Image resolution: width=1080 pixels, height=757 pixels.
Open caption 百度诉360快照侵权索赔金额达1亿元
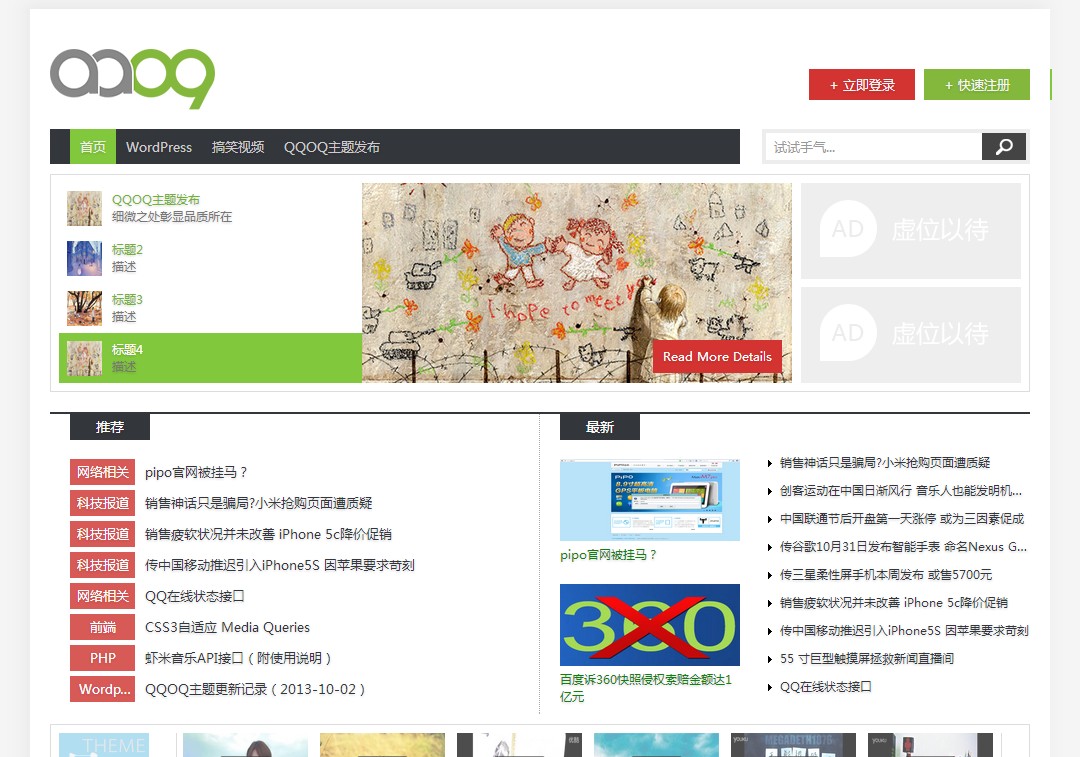point(646,688)
